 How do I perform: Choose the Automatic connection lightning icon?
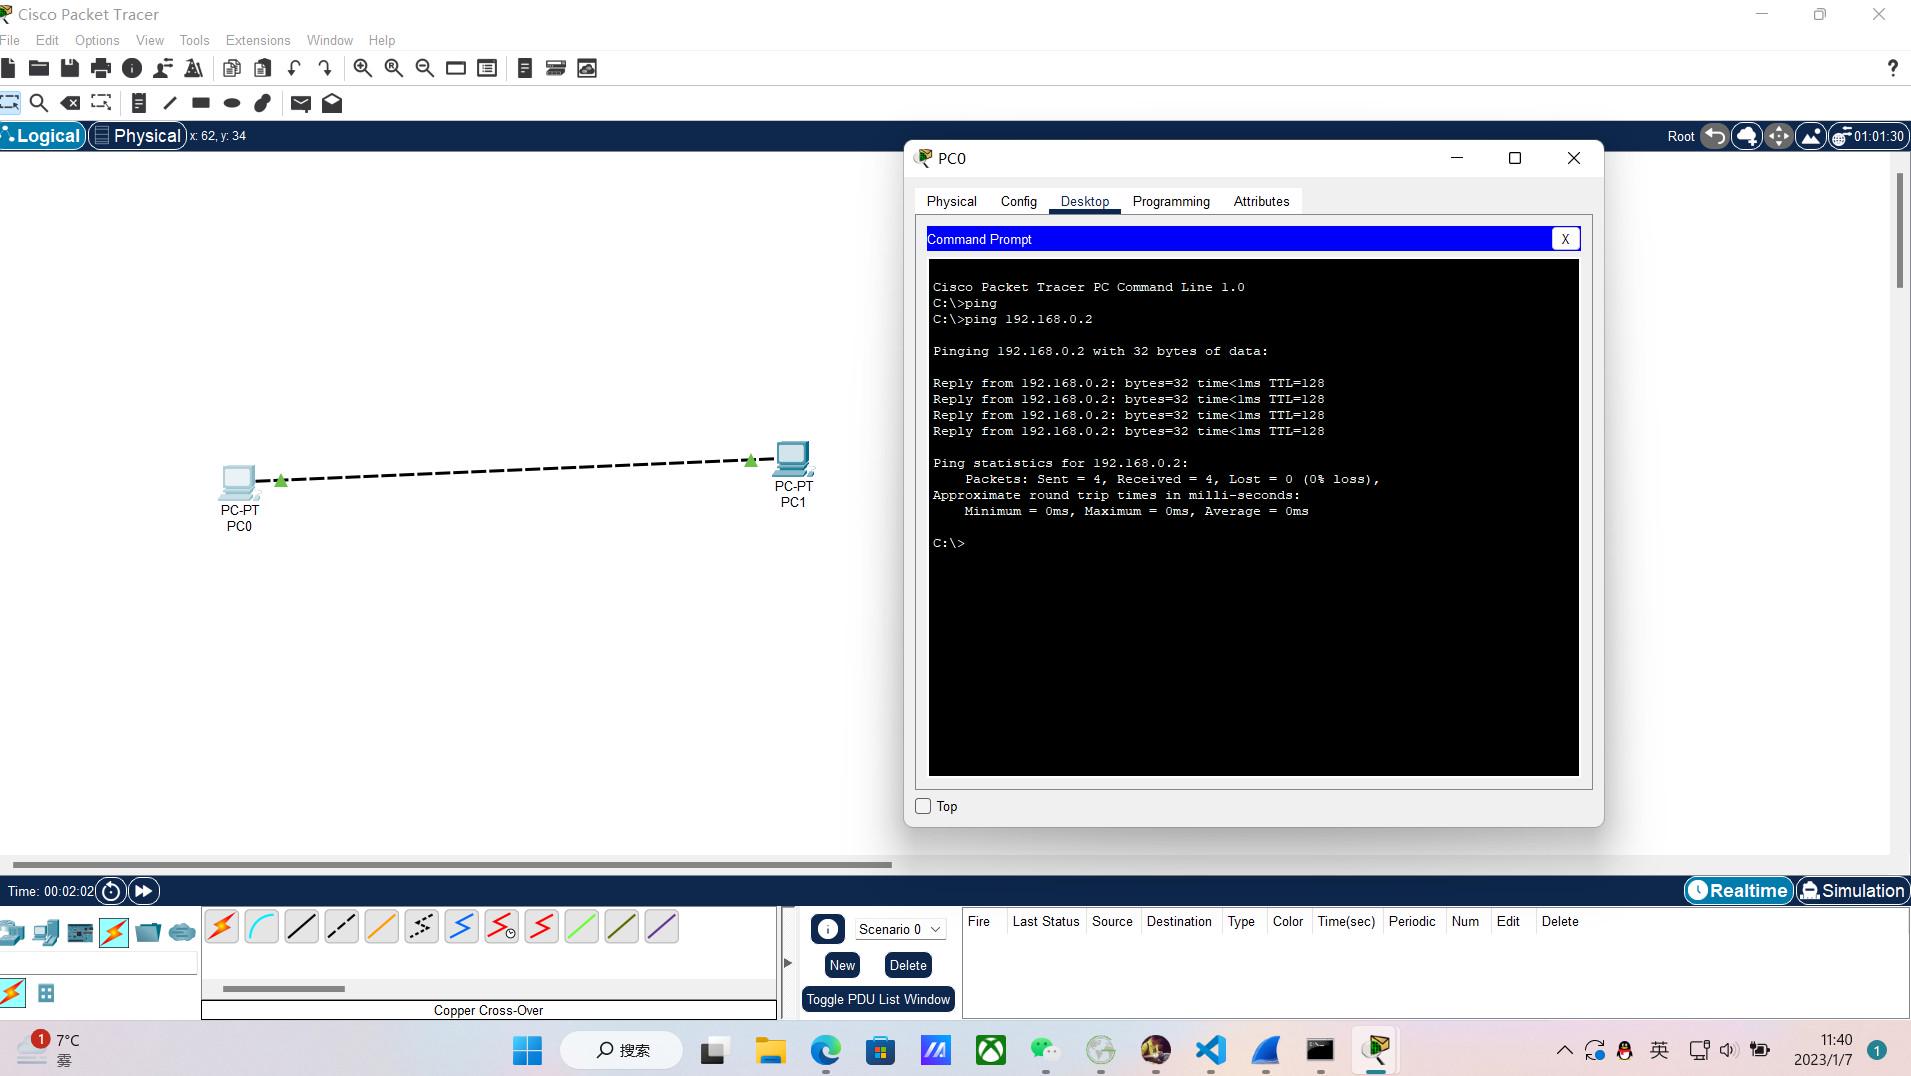(x=221, y=926)
